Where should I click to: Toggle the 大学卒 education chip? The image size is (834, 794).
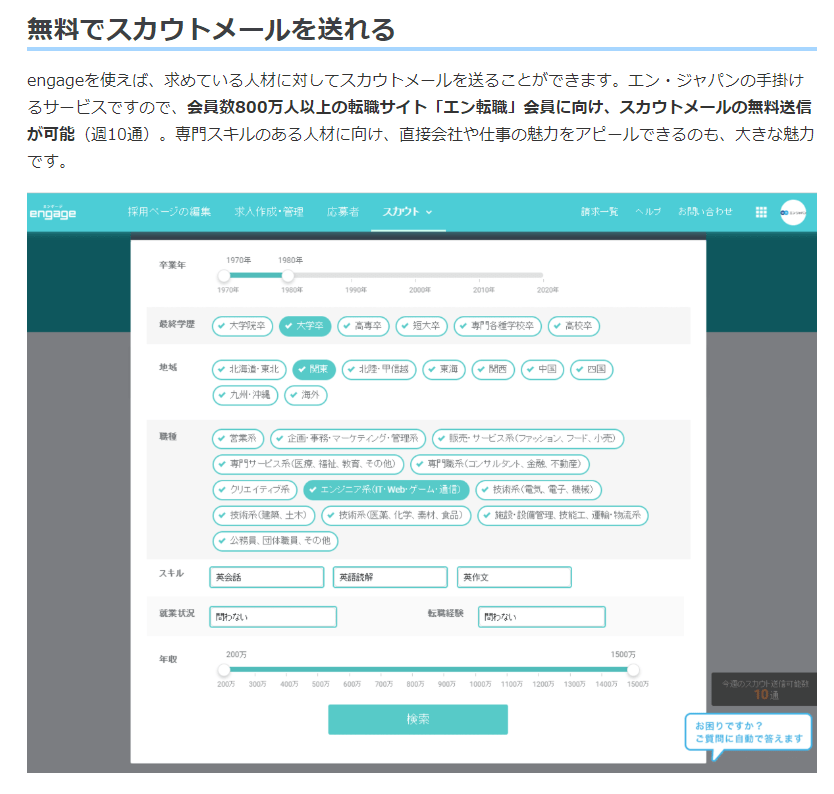point(304,326)
